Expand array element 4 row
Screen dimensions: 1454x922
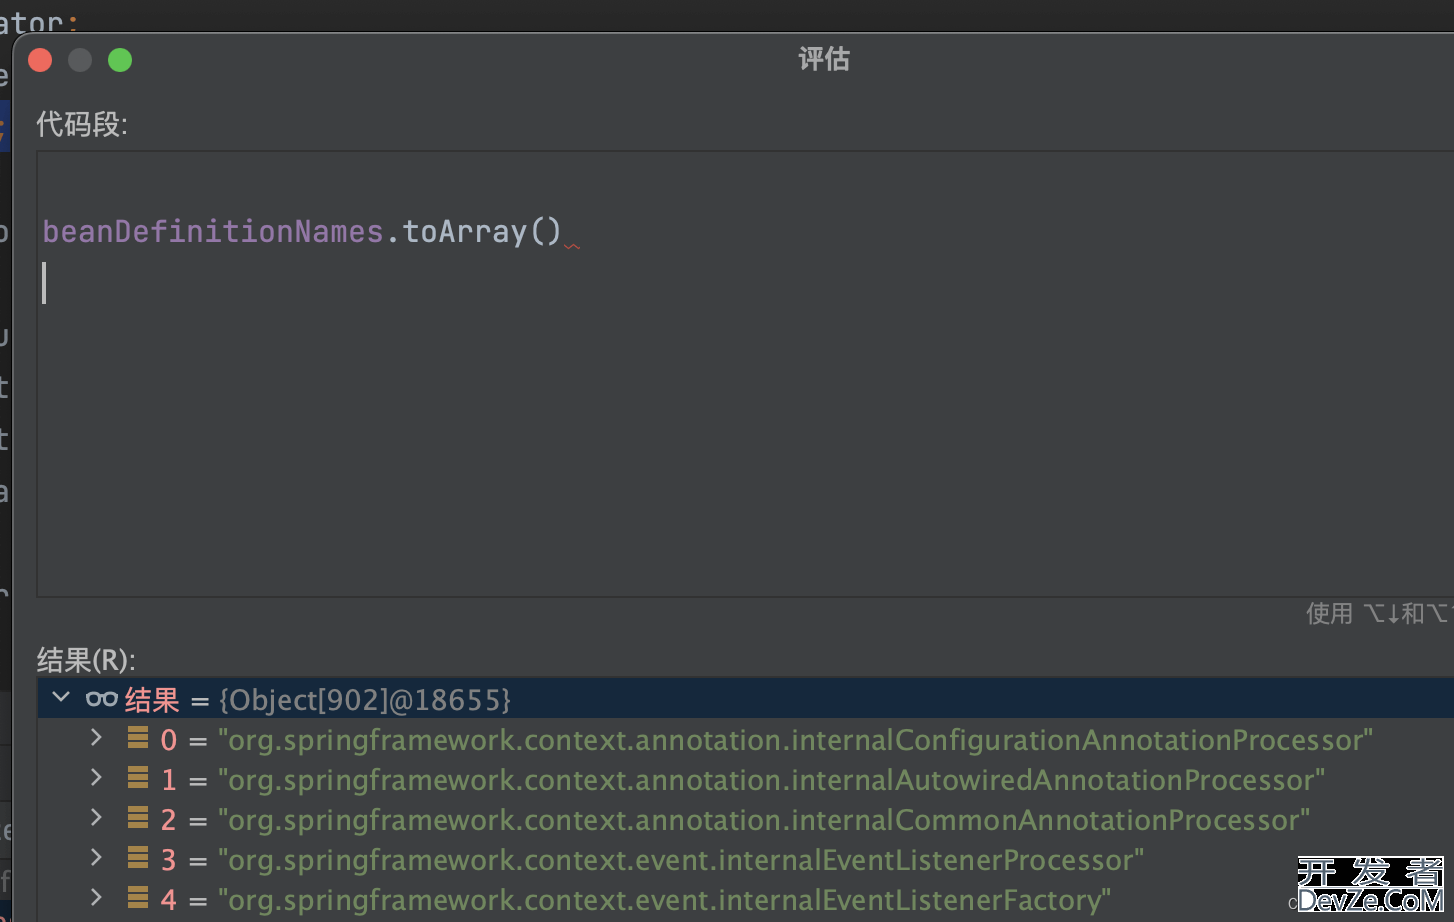tap(96, 897)
